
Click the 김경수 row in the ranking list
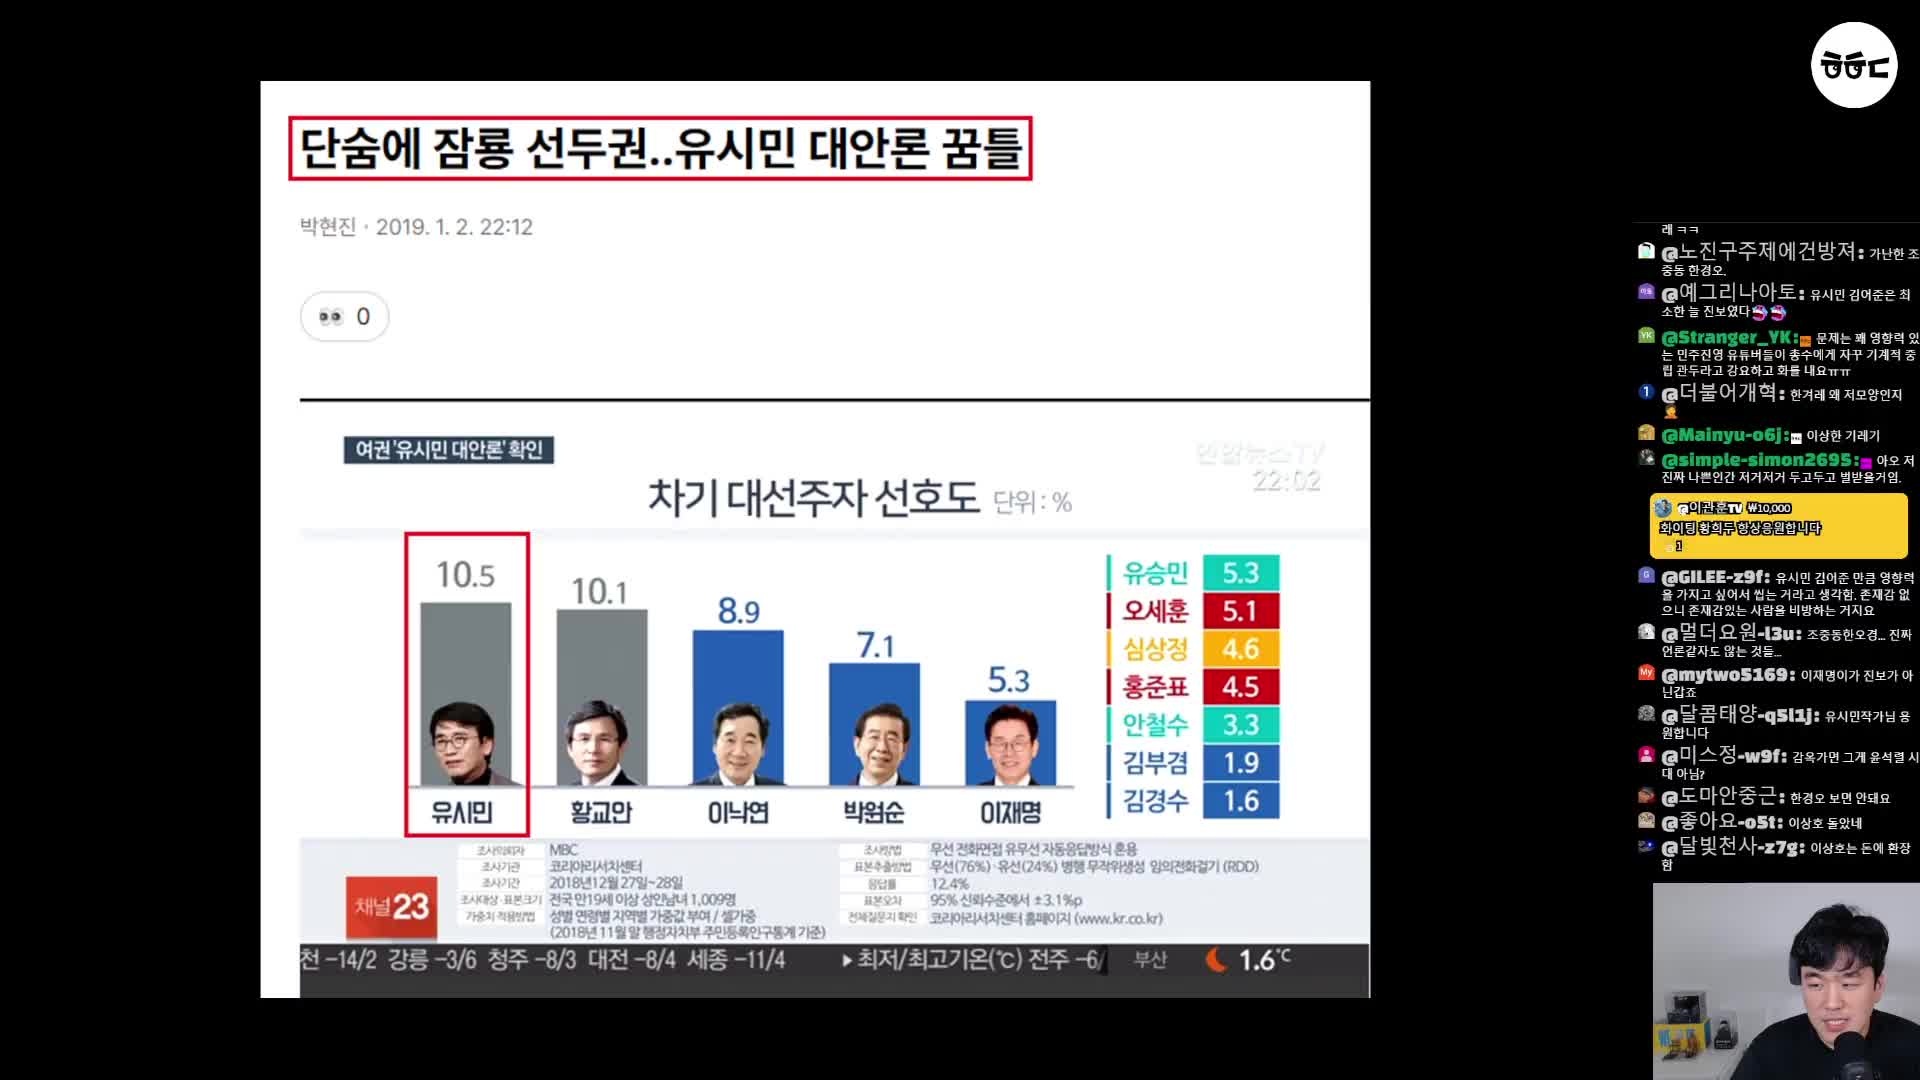click(1193, 801)
